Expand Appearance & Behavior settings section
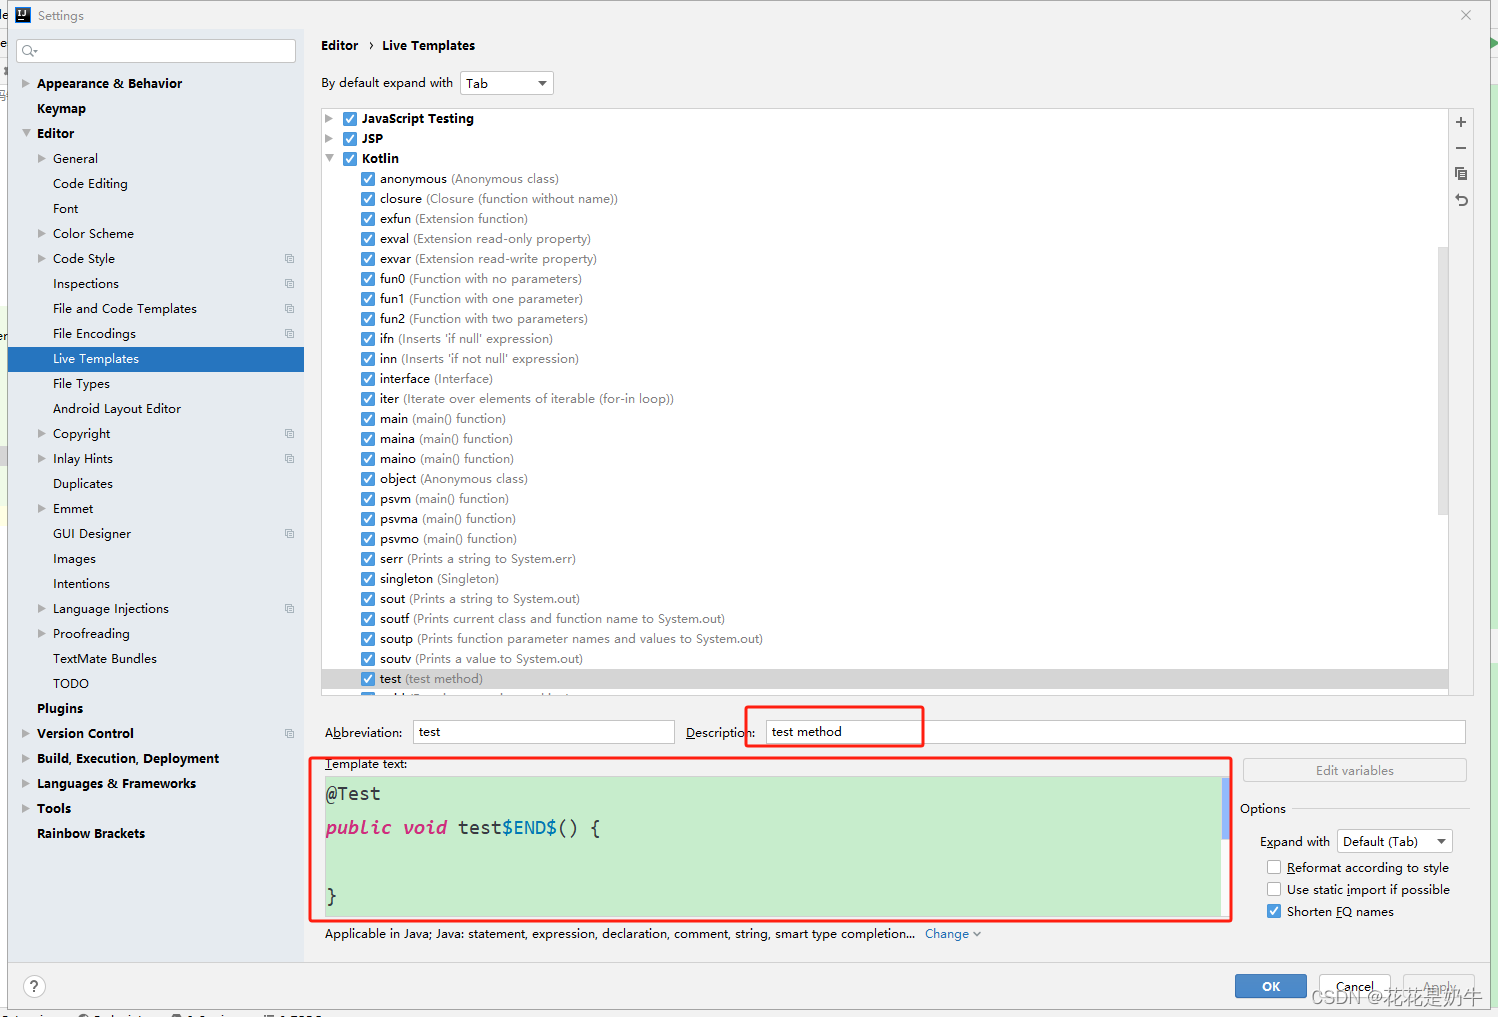Screen dimensions: 1498x1017 [26, 84]
